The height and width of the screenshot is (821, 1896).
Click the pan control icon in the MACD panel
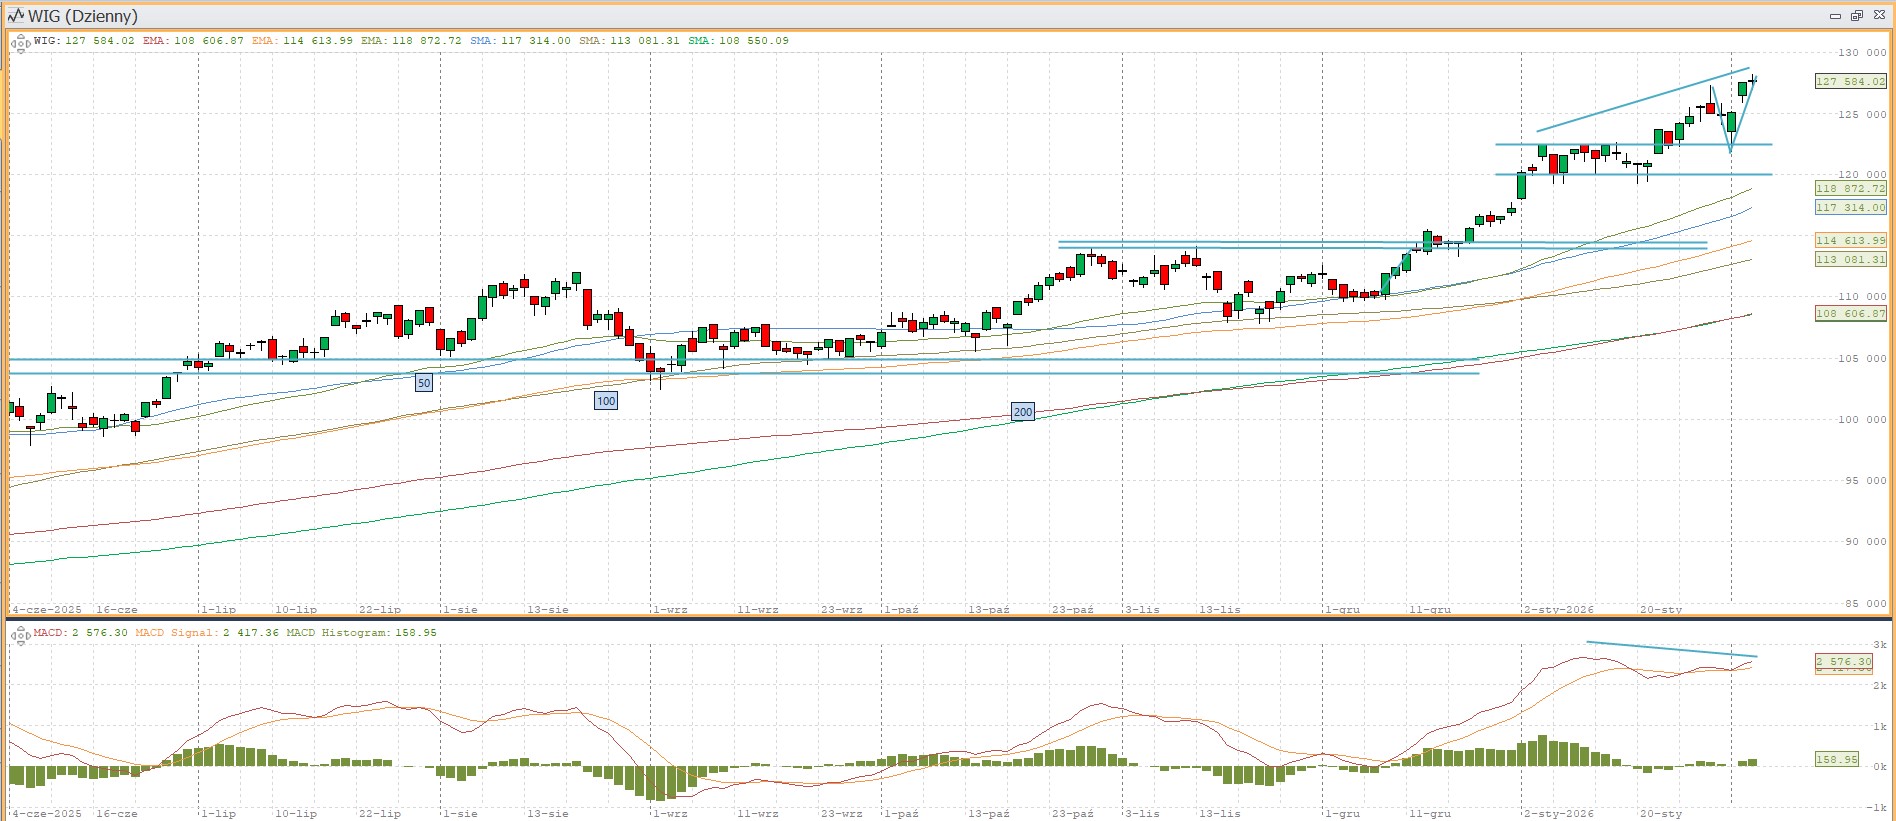coord(20,635)
